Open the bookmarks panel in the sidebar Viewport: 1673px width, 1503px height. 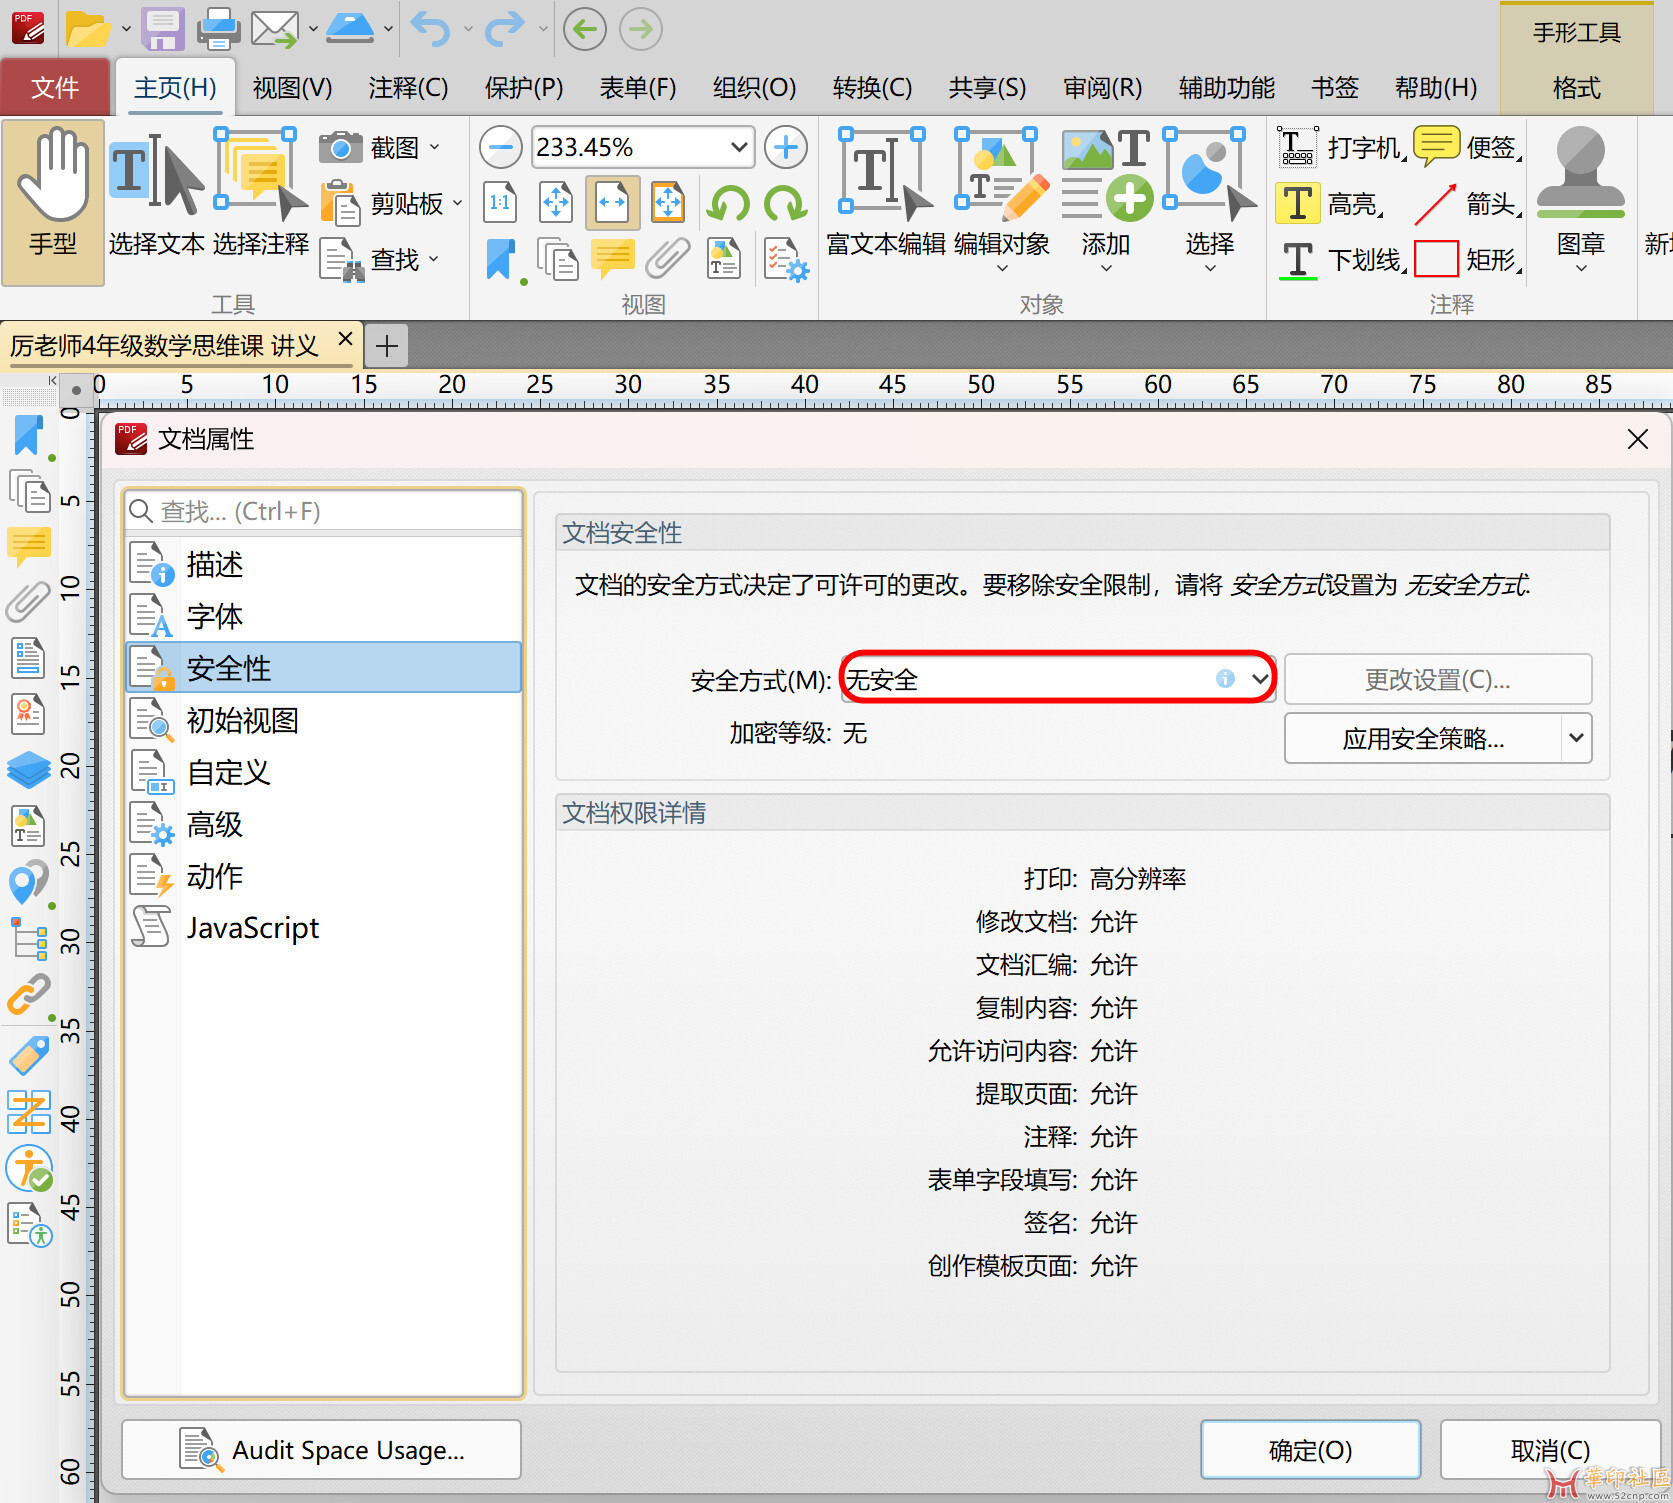[29, 436]
